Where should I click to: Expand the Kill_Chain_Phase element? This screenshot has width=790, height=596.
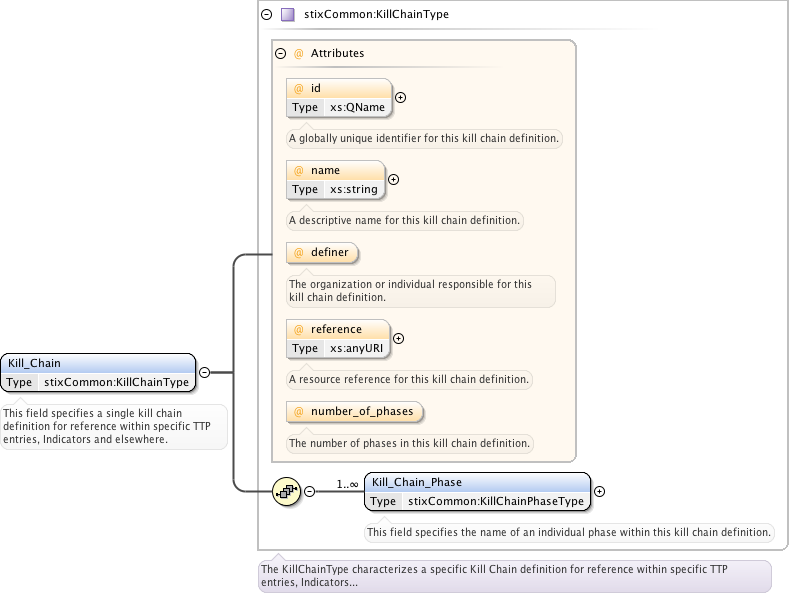coord(600,491)
